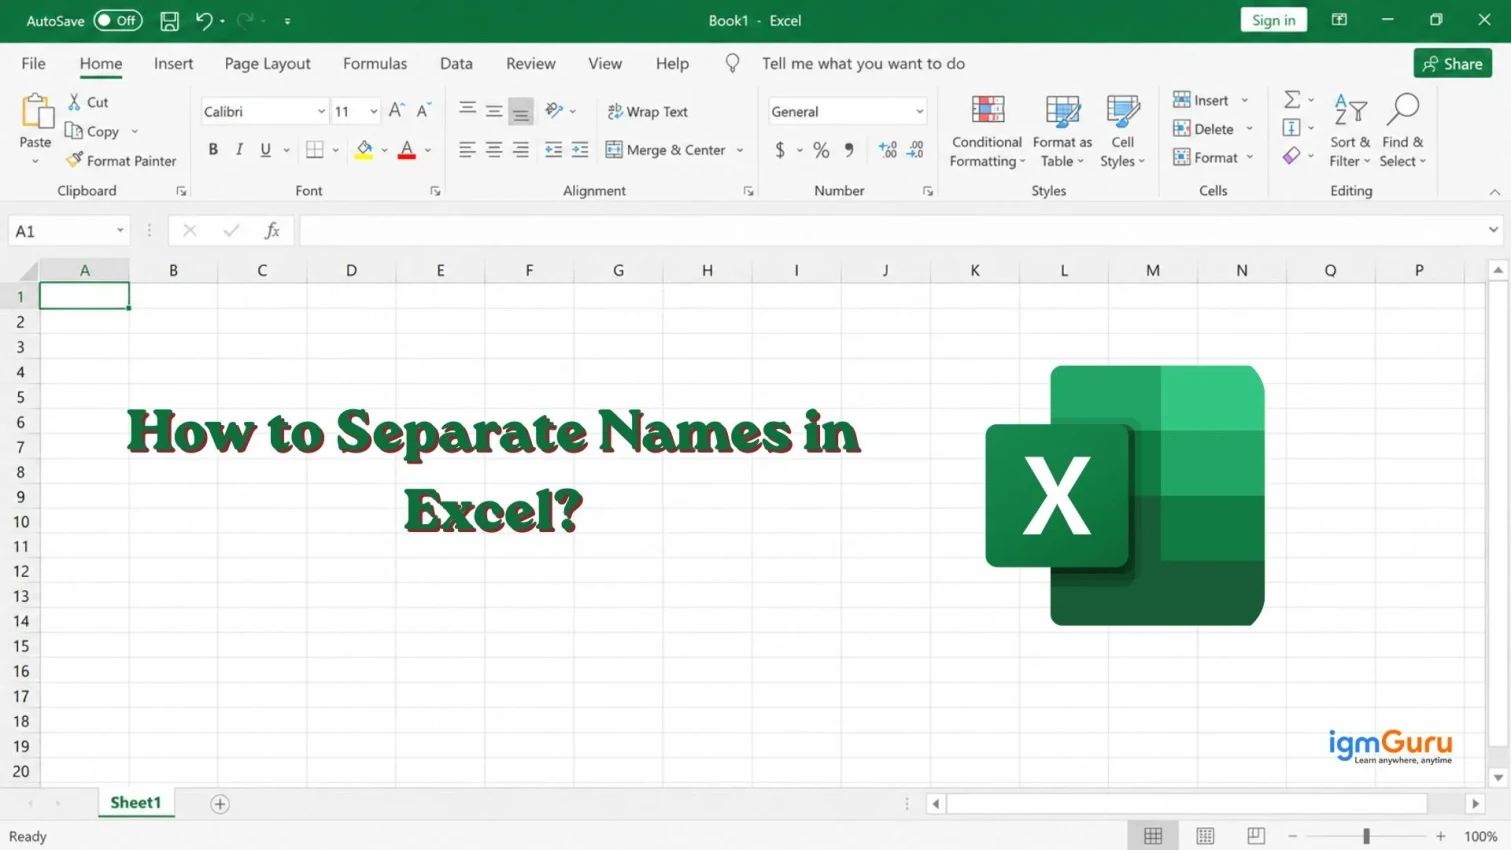Image resolution: width=1511 pixels, height=850 pixels.
Task: Expand Sort & Filter menu
Action: (x=1350, y=132)
